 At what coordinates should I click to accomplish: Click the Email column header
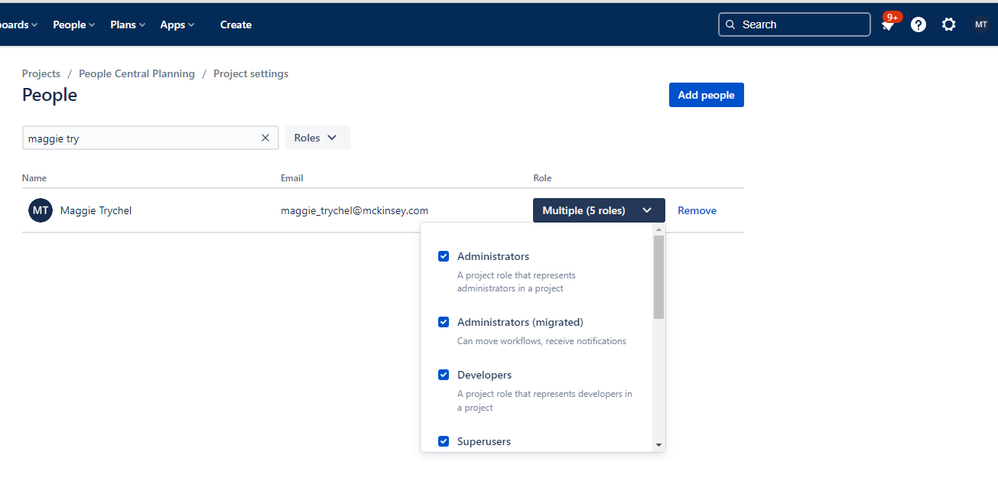click(x=292, y=178)
